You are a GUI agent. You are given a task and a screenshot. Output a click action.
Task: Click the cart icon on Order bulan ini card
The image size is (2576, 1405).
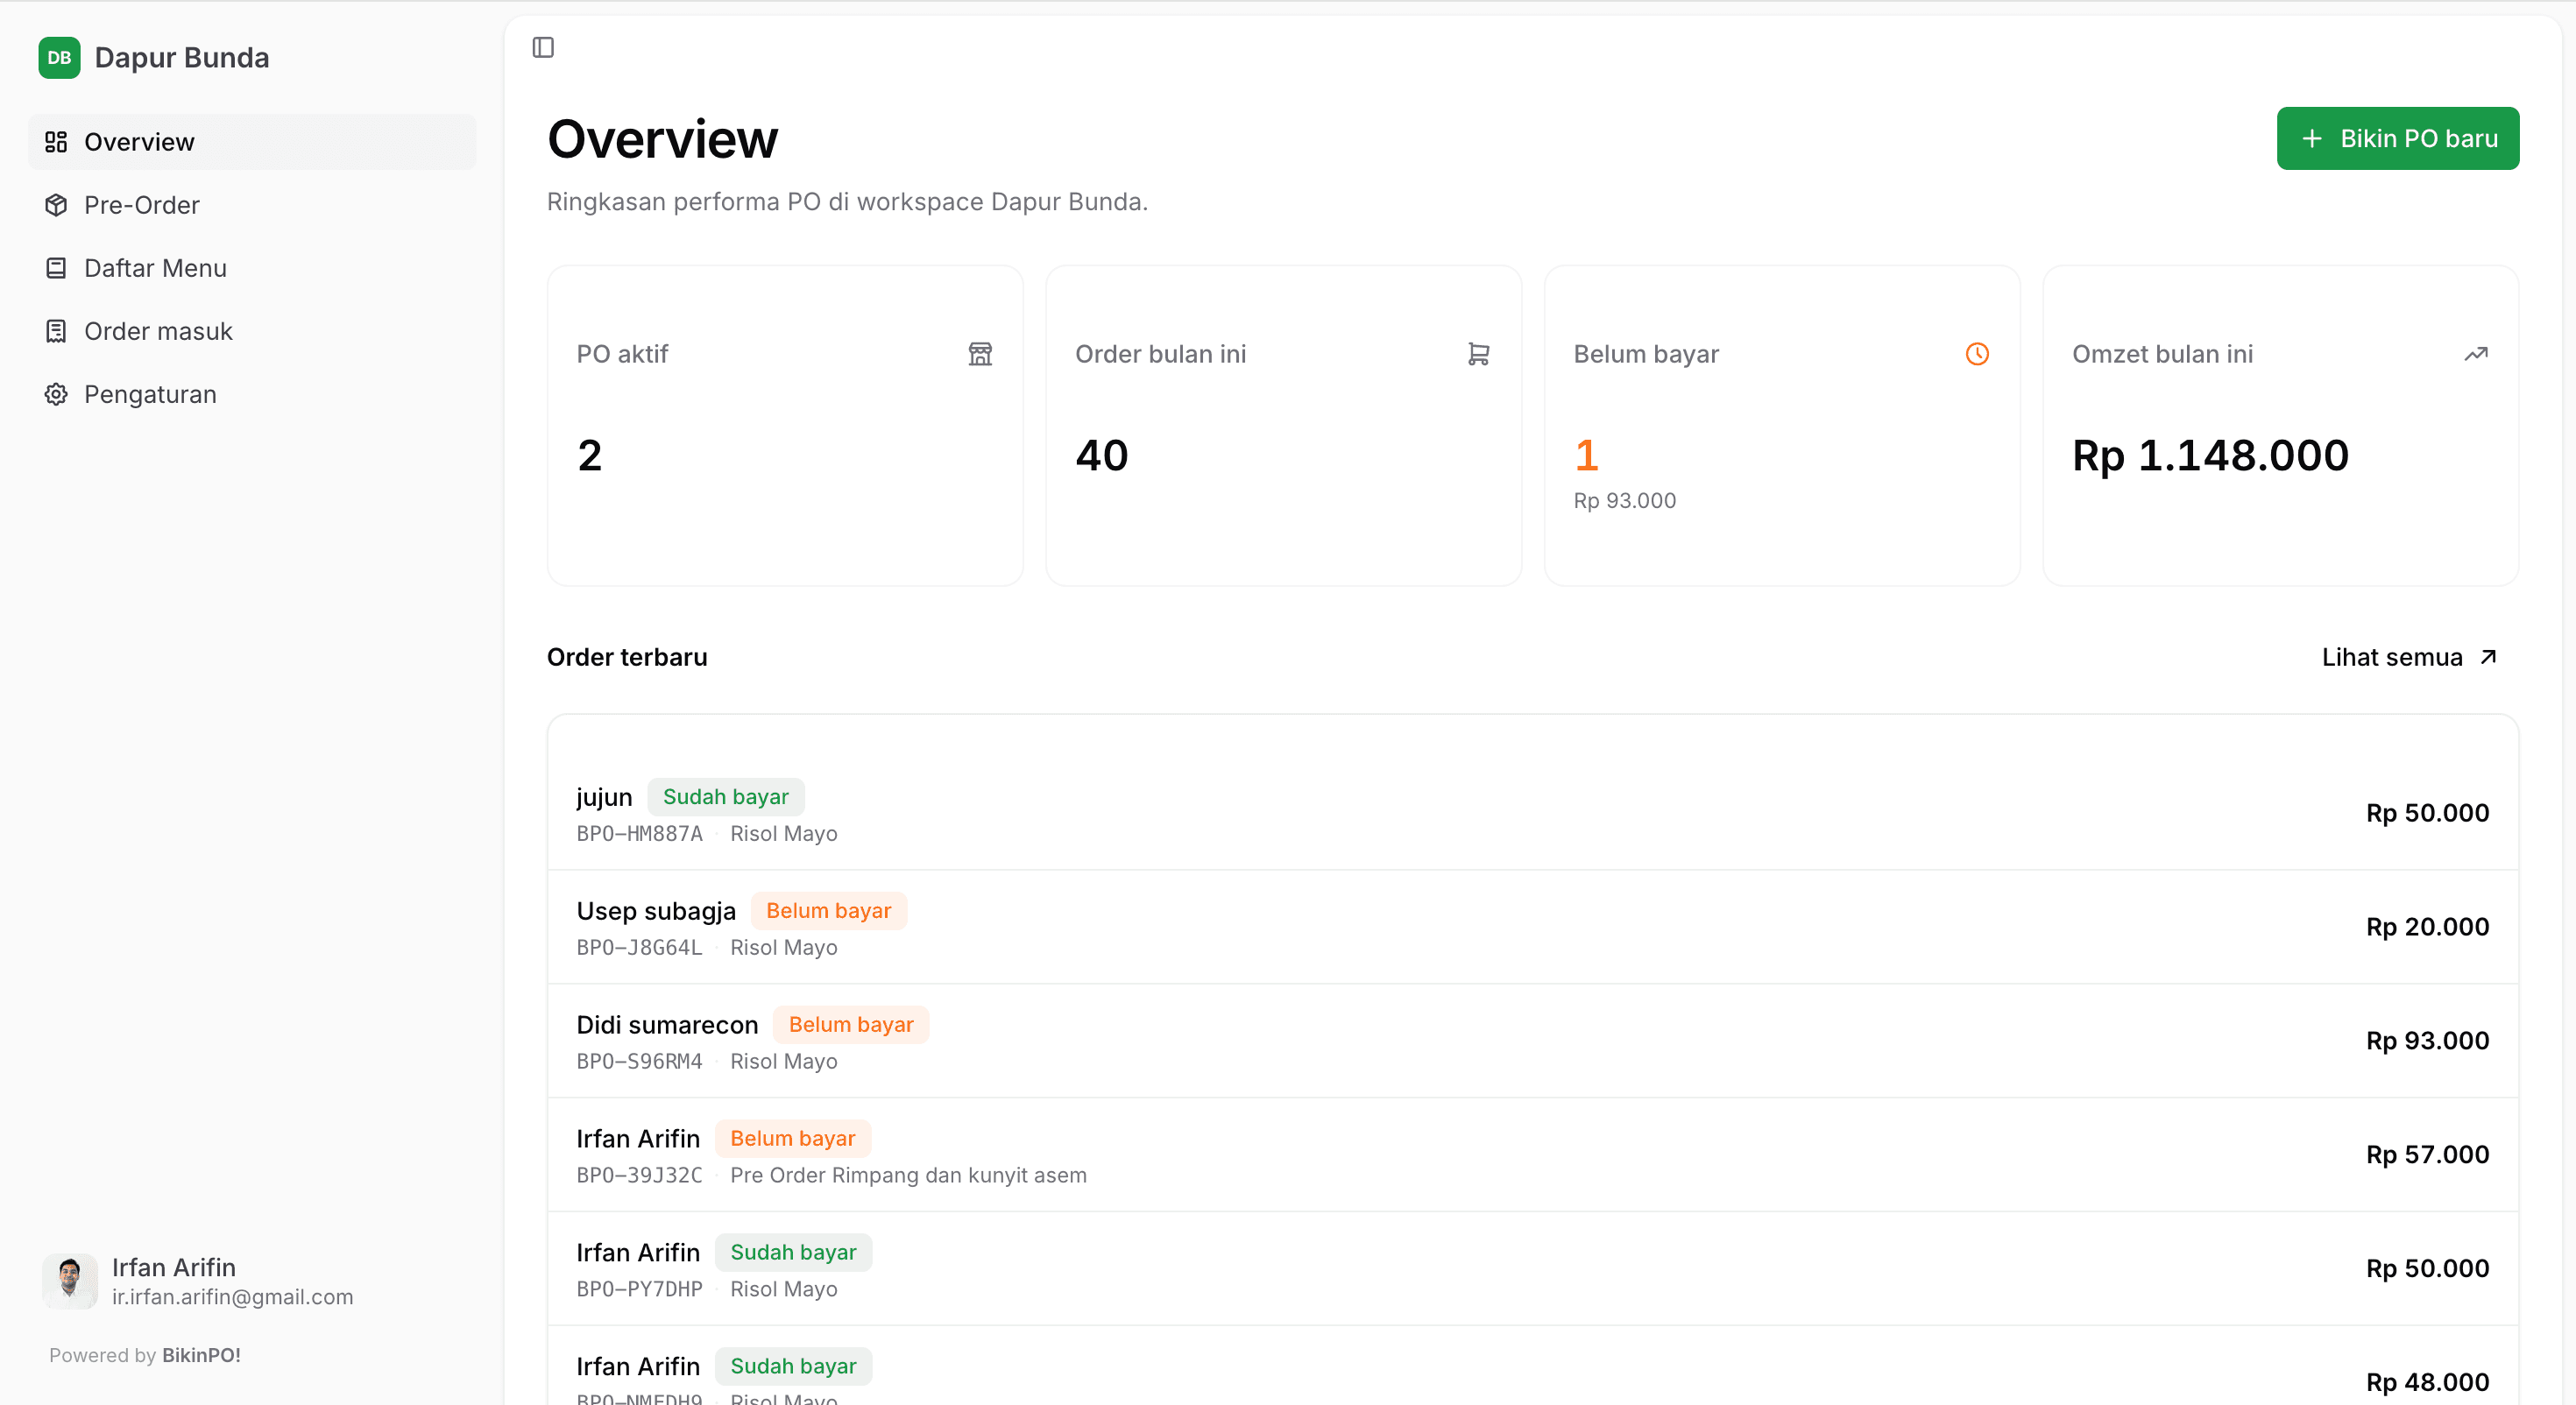pyautogui.click(x=1479, y=354)
